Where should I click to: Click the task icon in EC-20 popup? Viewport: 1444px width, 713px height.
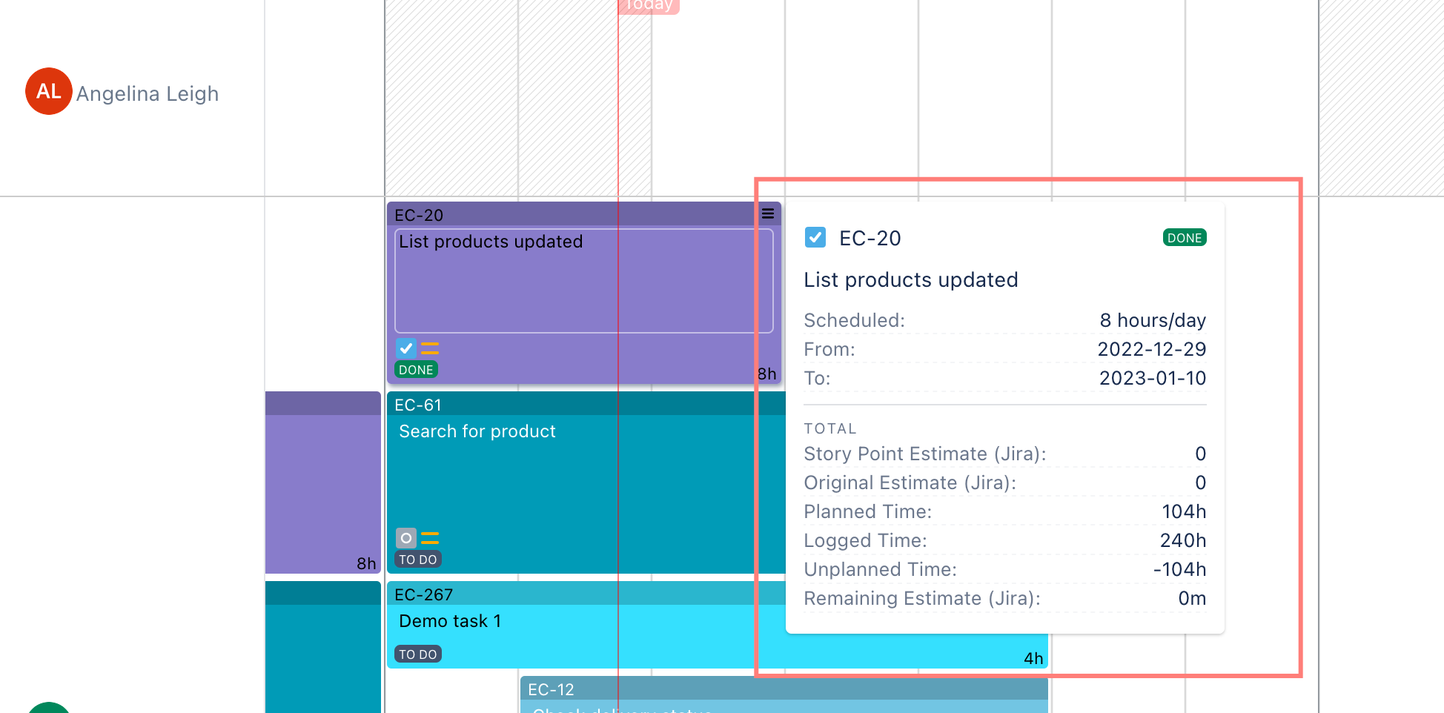click(815, 238)
